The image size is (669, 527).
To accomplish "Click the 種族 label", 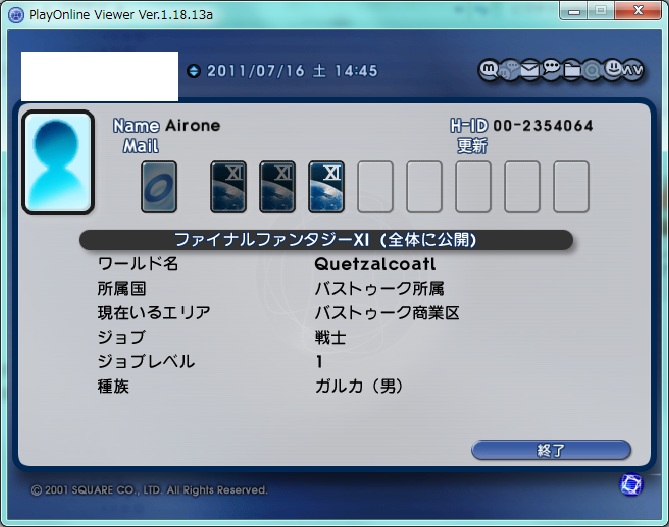I will point(113,386).
